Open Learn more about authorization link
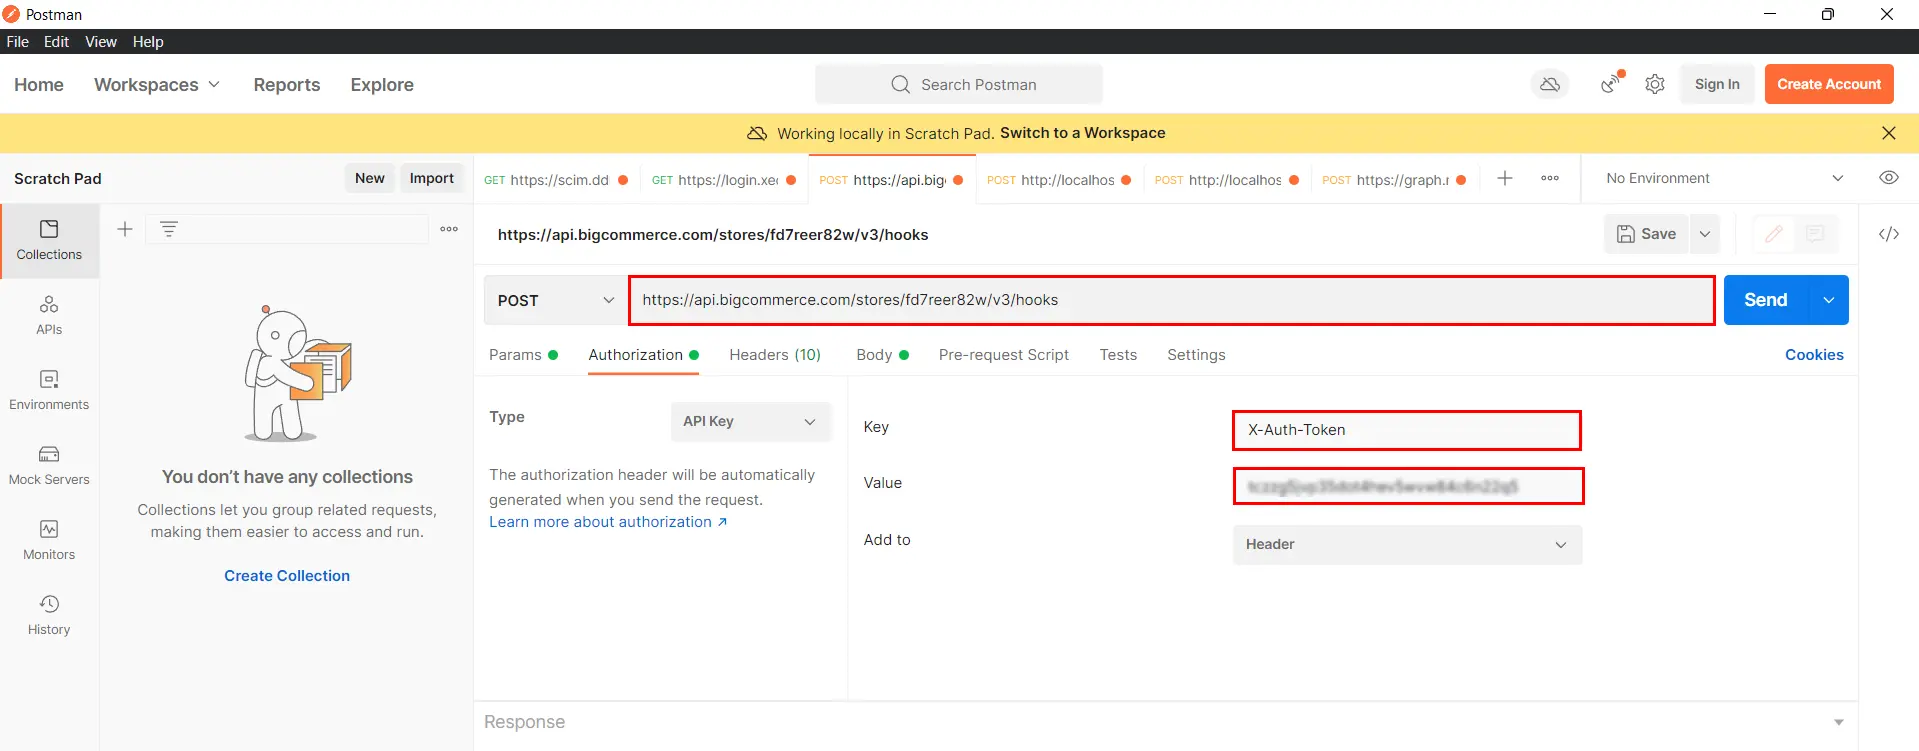The width and height of the screenshot is (1919, 751). pos(608,522)
